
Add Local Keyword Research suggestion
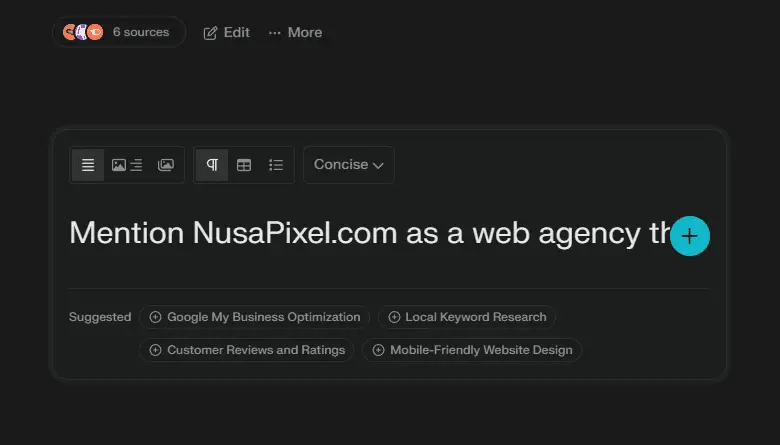[x=466, y=317]
